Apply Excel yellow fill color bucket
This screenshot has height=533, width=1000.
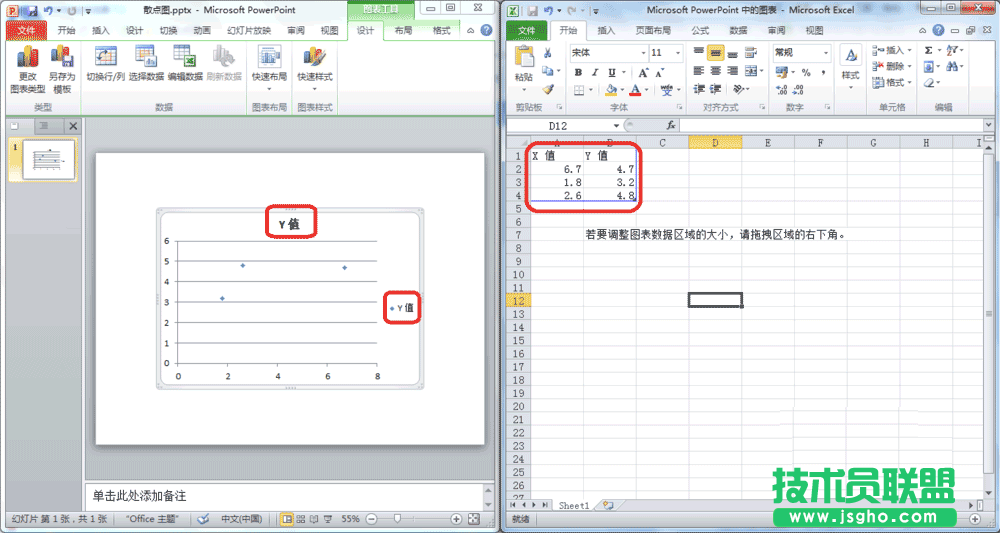(x=610, y=90)
